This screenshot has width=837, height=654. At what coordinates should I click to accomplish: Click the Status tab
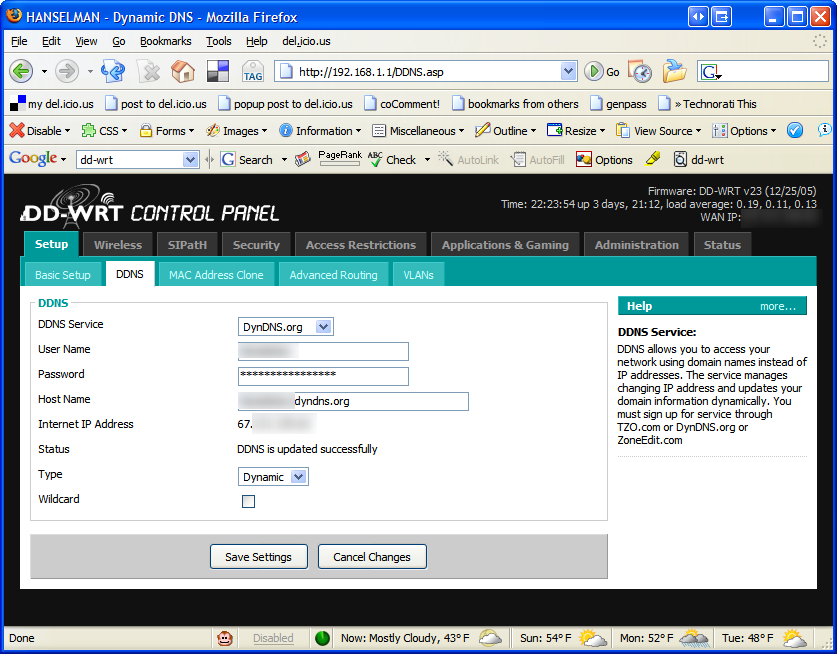[722, 245]
